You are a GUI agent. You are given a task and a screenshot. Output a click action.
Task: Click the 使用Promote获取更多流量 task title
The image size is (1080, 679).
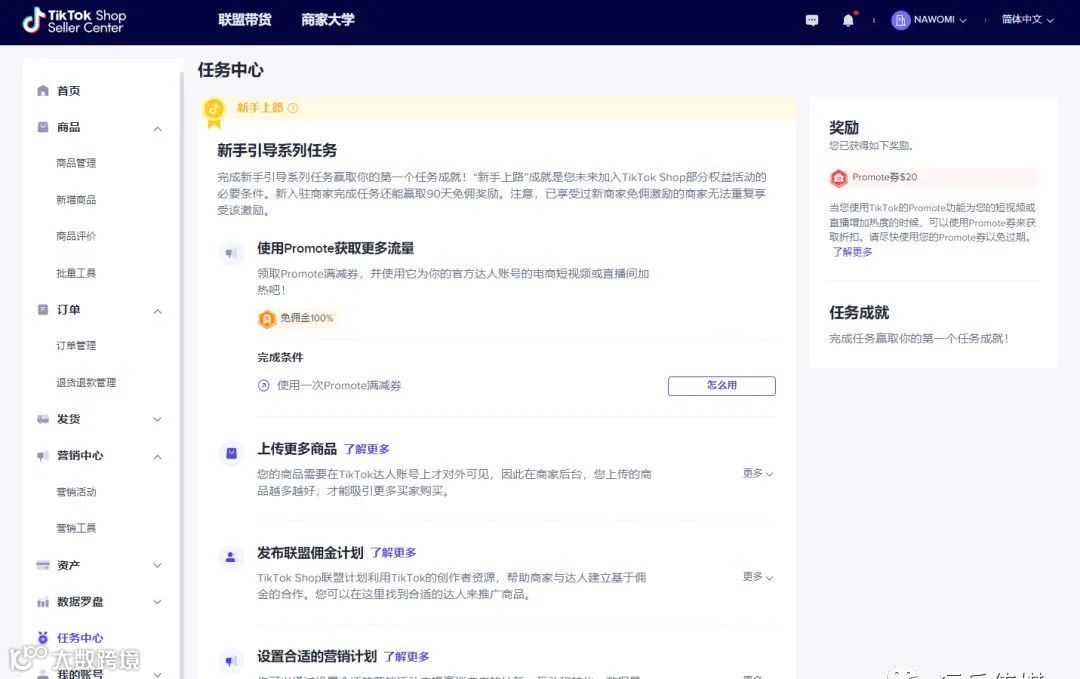pos(335,248)
